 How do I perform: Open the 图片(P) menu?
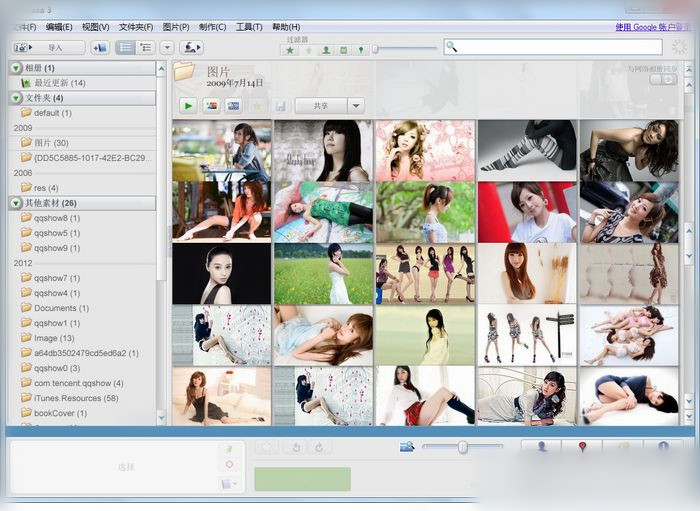click(176, 27)
